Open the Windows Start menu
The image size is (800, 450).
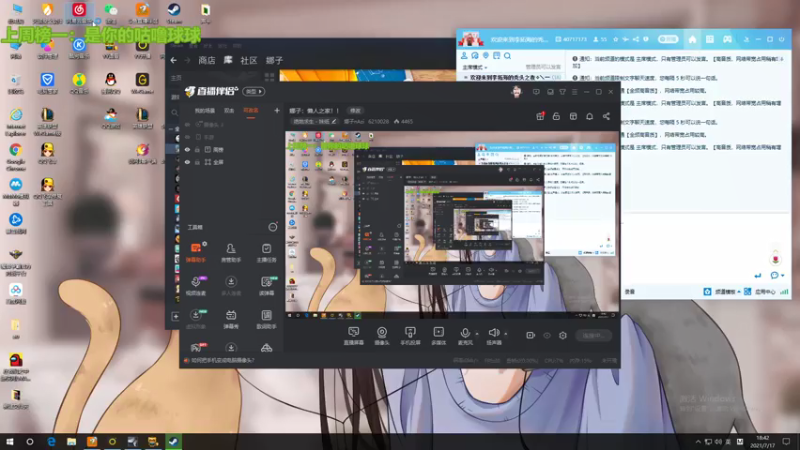pyautogui.click(x=10, y=442)
